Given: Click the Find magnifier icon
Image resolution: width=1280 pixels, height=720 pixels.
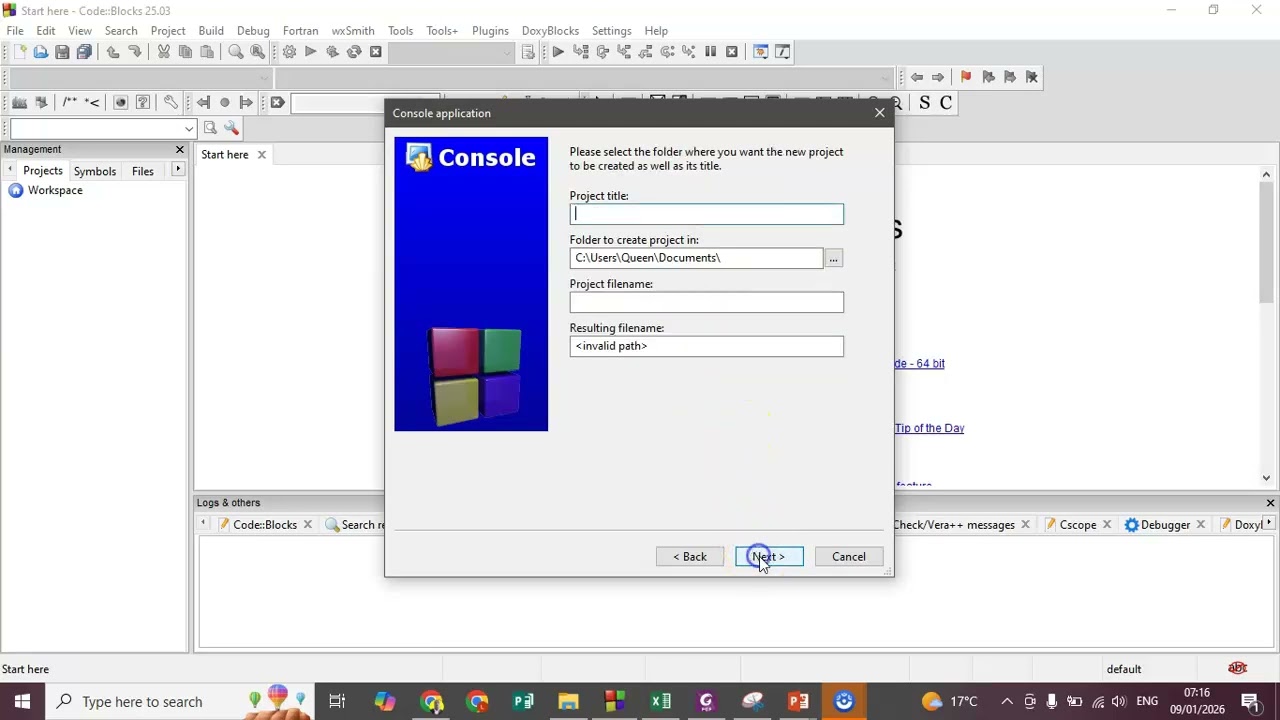Looking at the screenshot, I should pyautogui.click(x=236, y=52).
